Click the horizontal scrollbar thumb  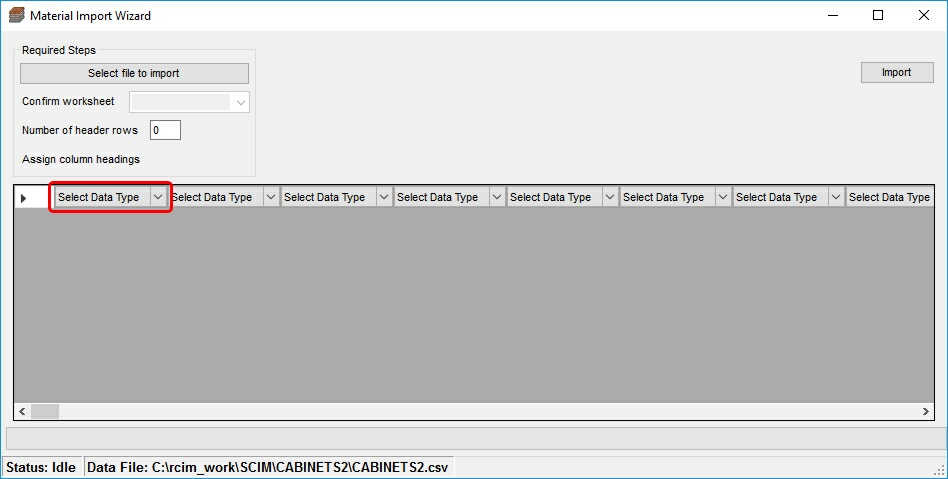pos(45,411)
